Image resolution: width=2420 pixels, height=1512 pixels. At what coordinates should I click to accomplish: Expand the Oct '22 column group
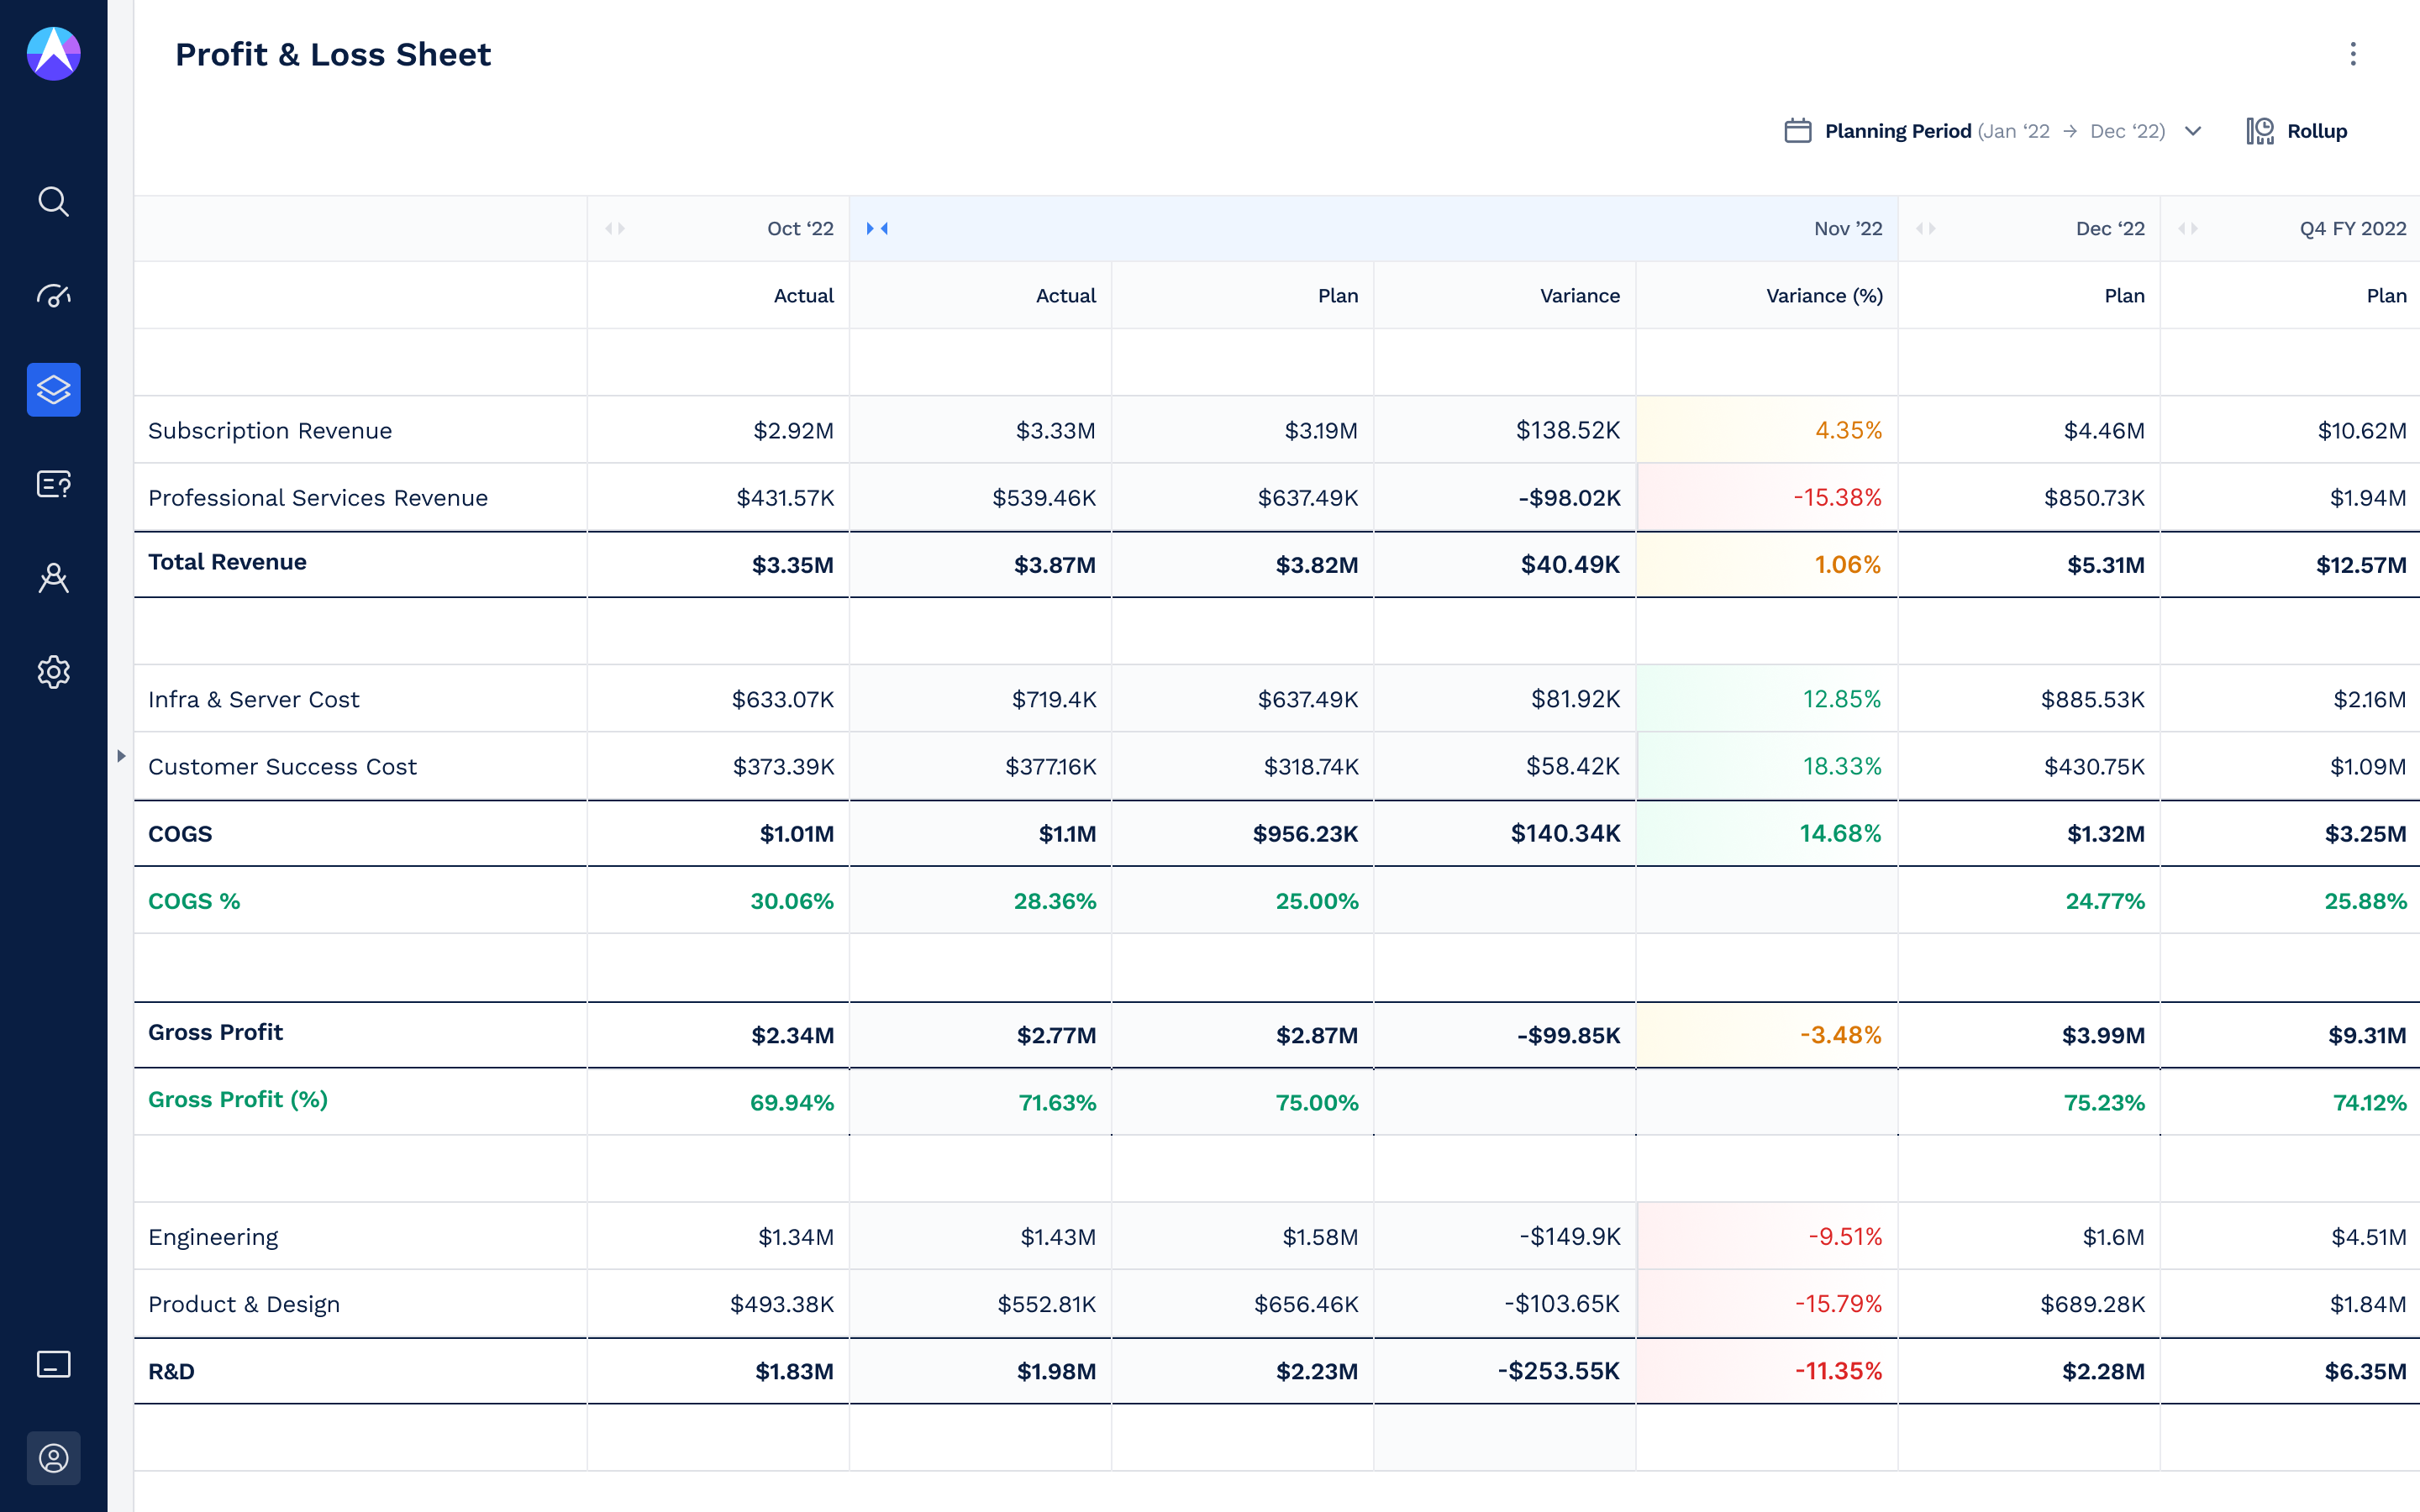615,229
